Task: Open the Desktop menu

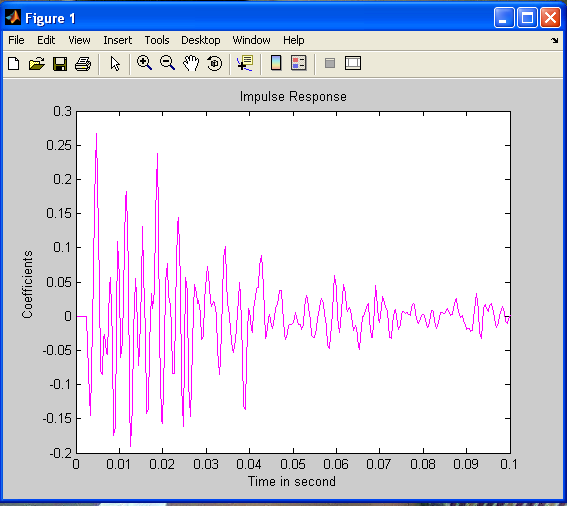Action: pos(201,40)
